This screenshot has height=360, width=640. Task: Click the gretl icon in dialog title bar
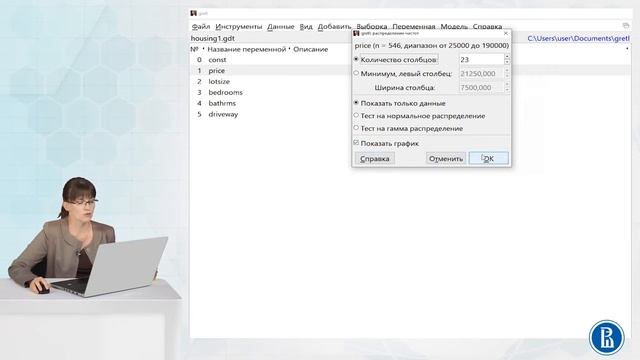[356, 33]
